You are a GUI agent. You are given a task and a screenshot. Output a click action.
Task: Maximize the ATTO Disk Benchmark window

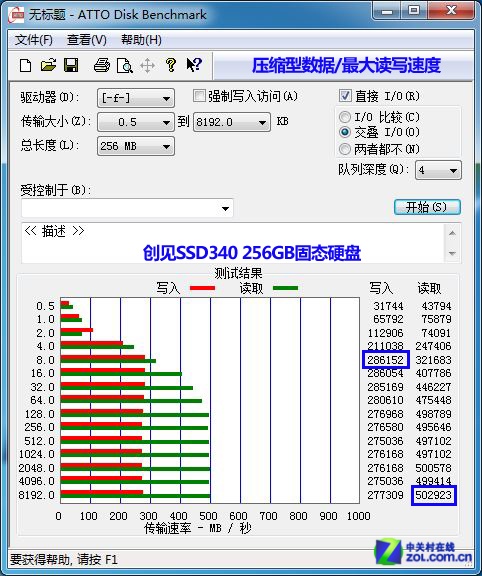tap(414, 11)
